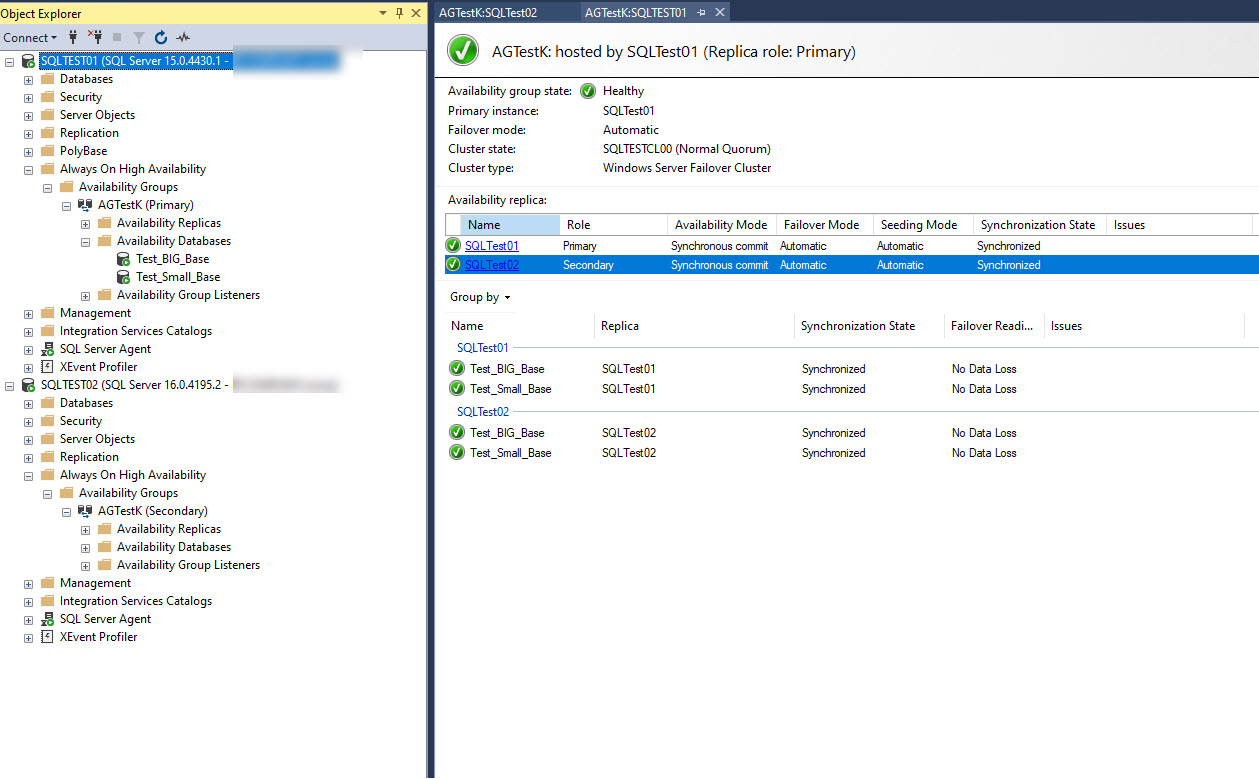Click the Test_BIG_Base database icon in tree
Image resolution: width=1259 pixels, height=779 pixels.
124,259
